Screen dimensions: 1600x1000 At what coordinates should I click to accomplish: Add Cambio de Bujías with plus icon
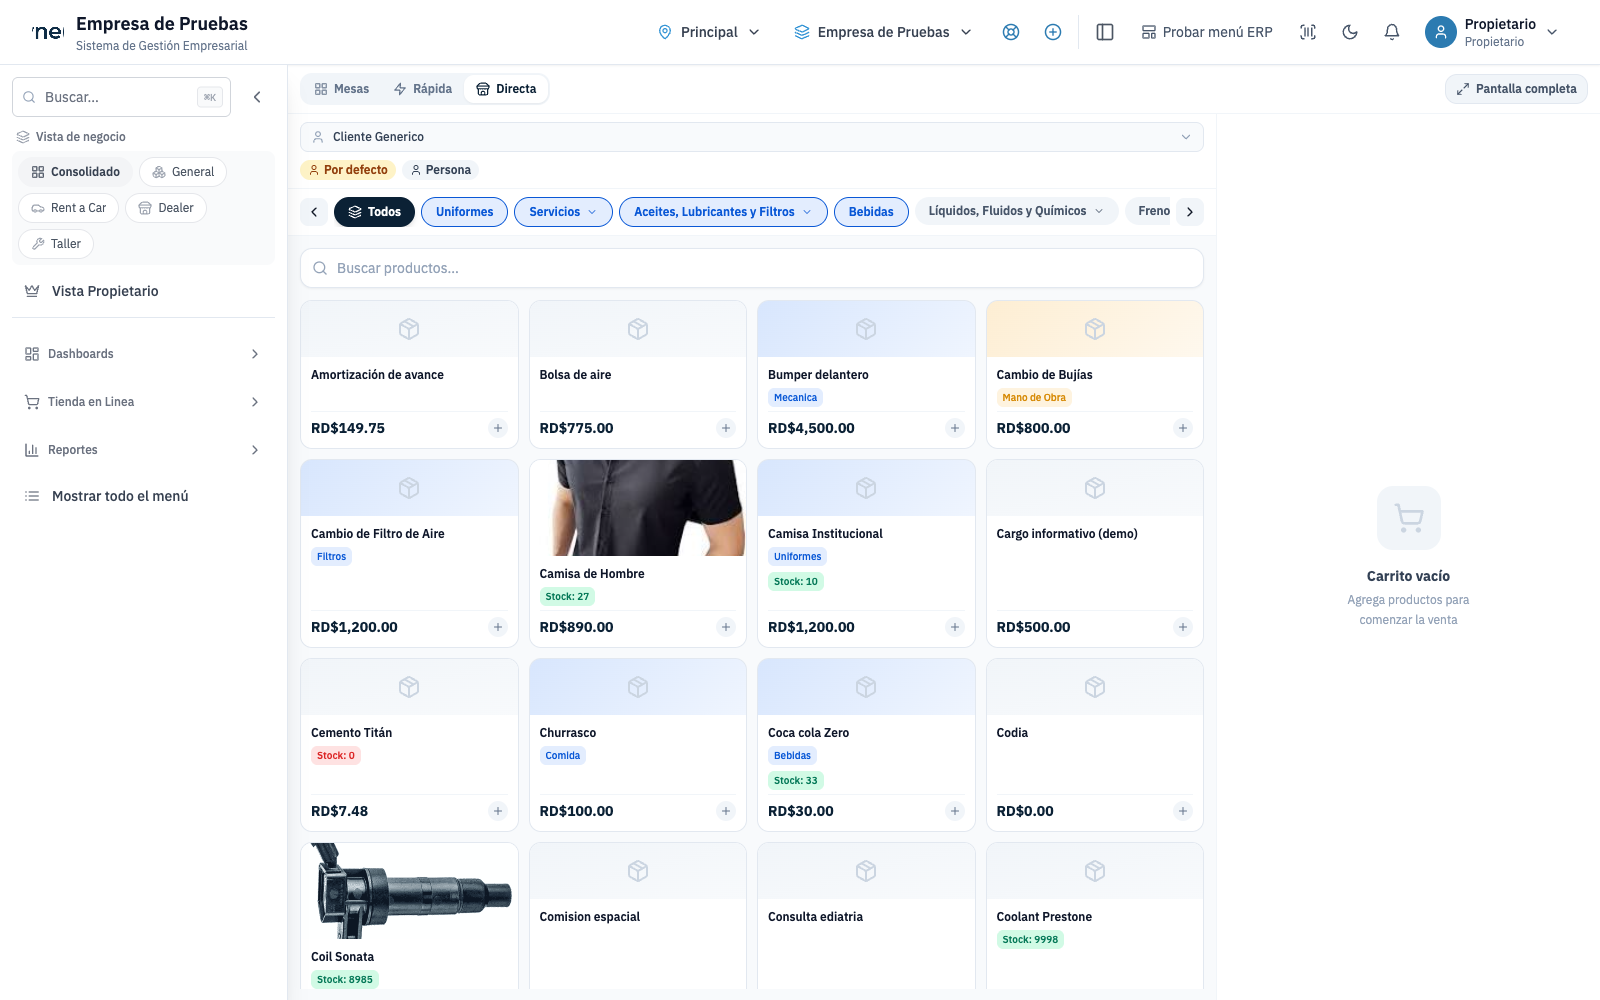(1183, 428)
